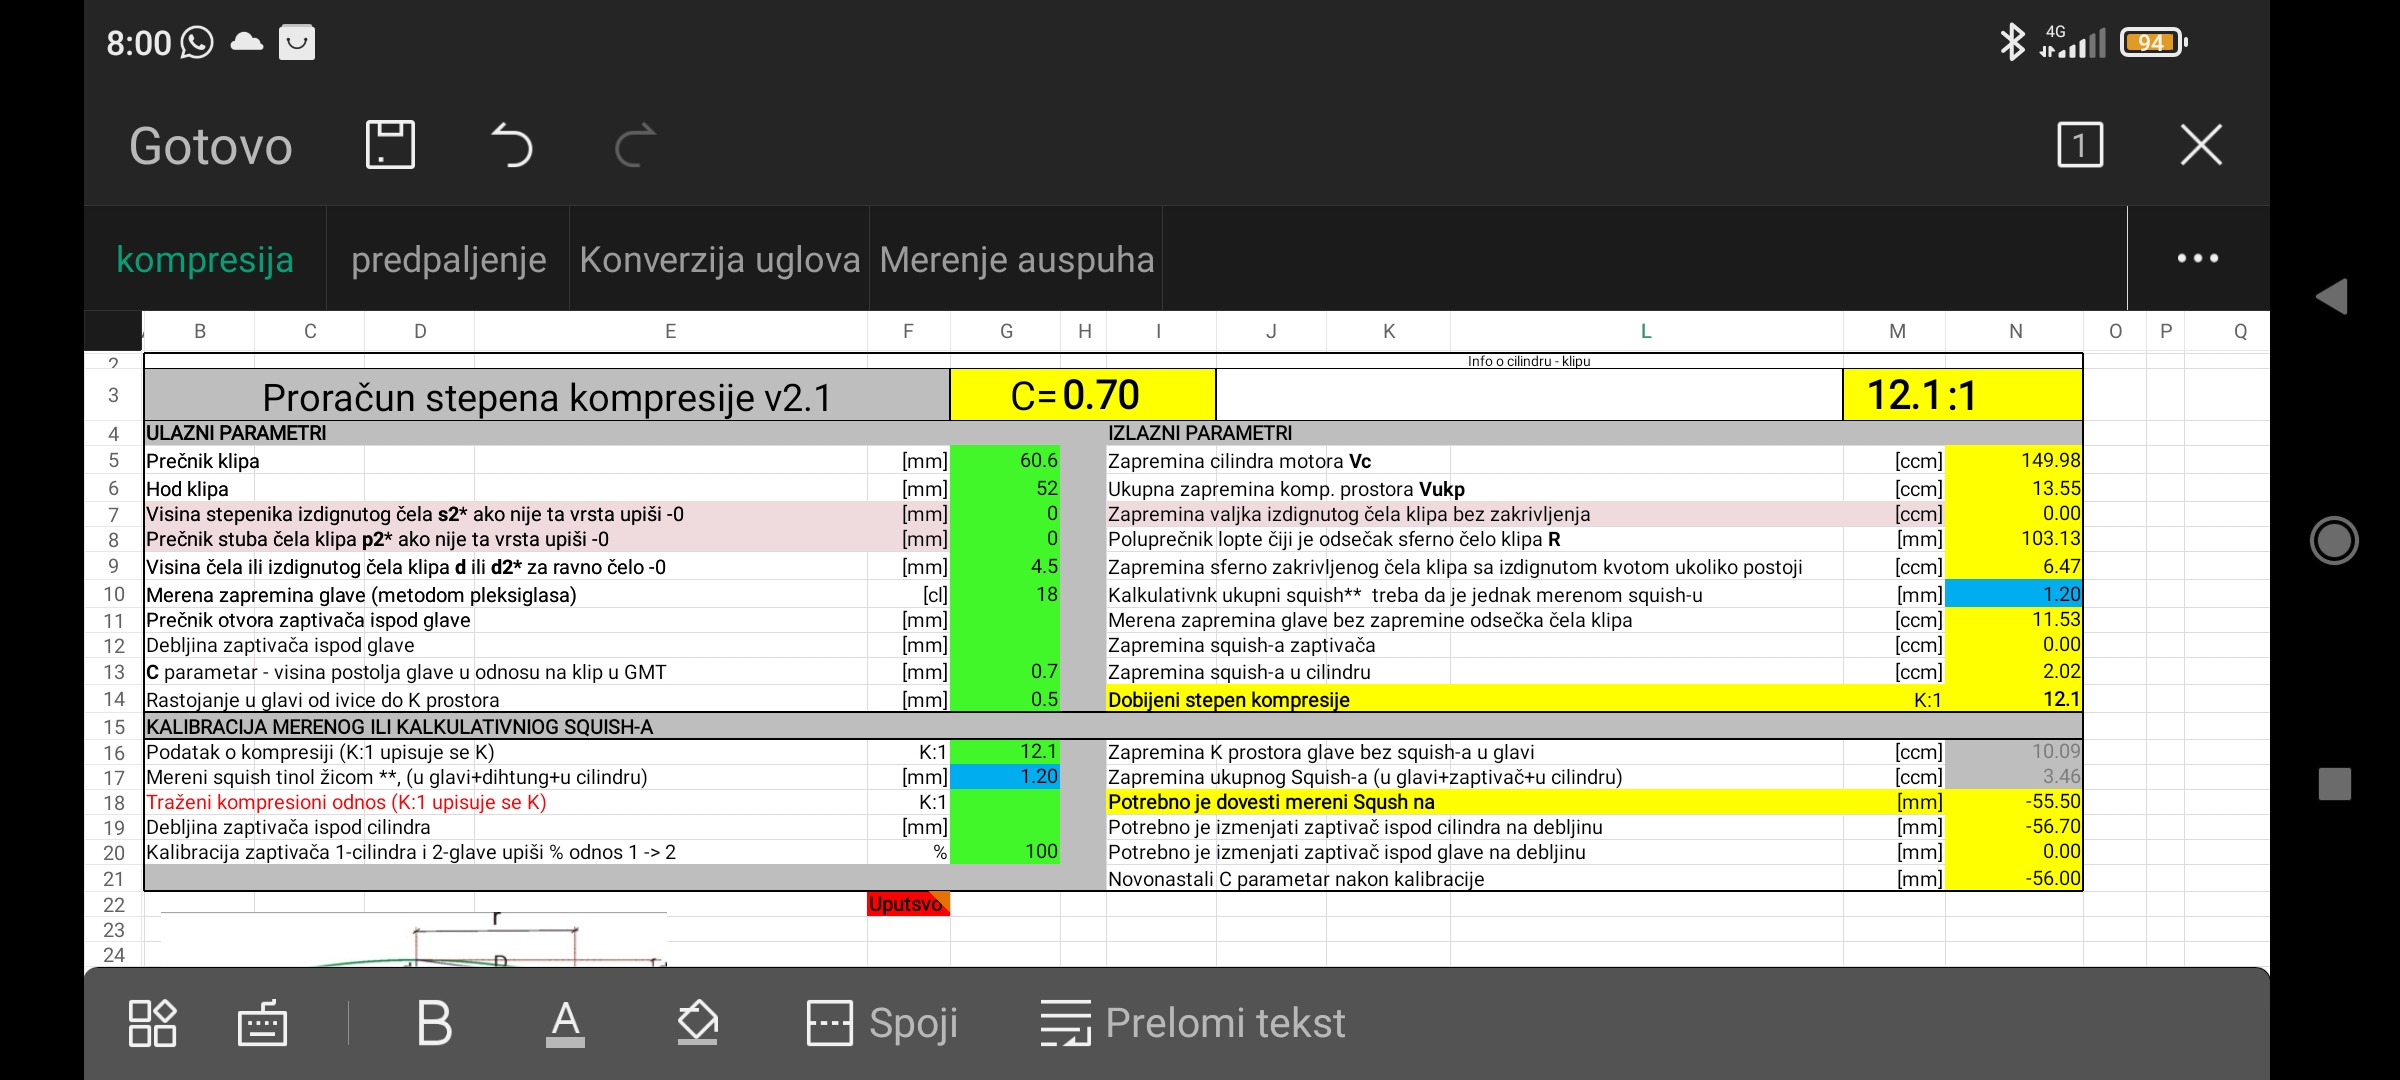Select the KALIBRACIJA MERENOG ILI KALKULATIVNIOG SQUISH-A row

(1113, 726)
